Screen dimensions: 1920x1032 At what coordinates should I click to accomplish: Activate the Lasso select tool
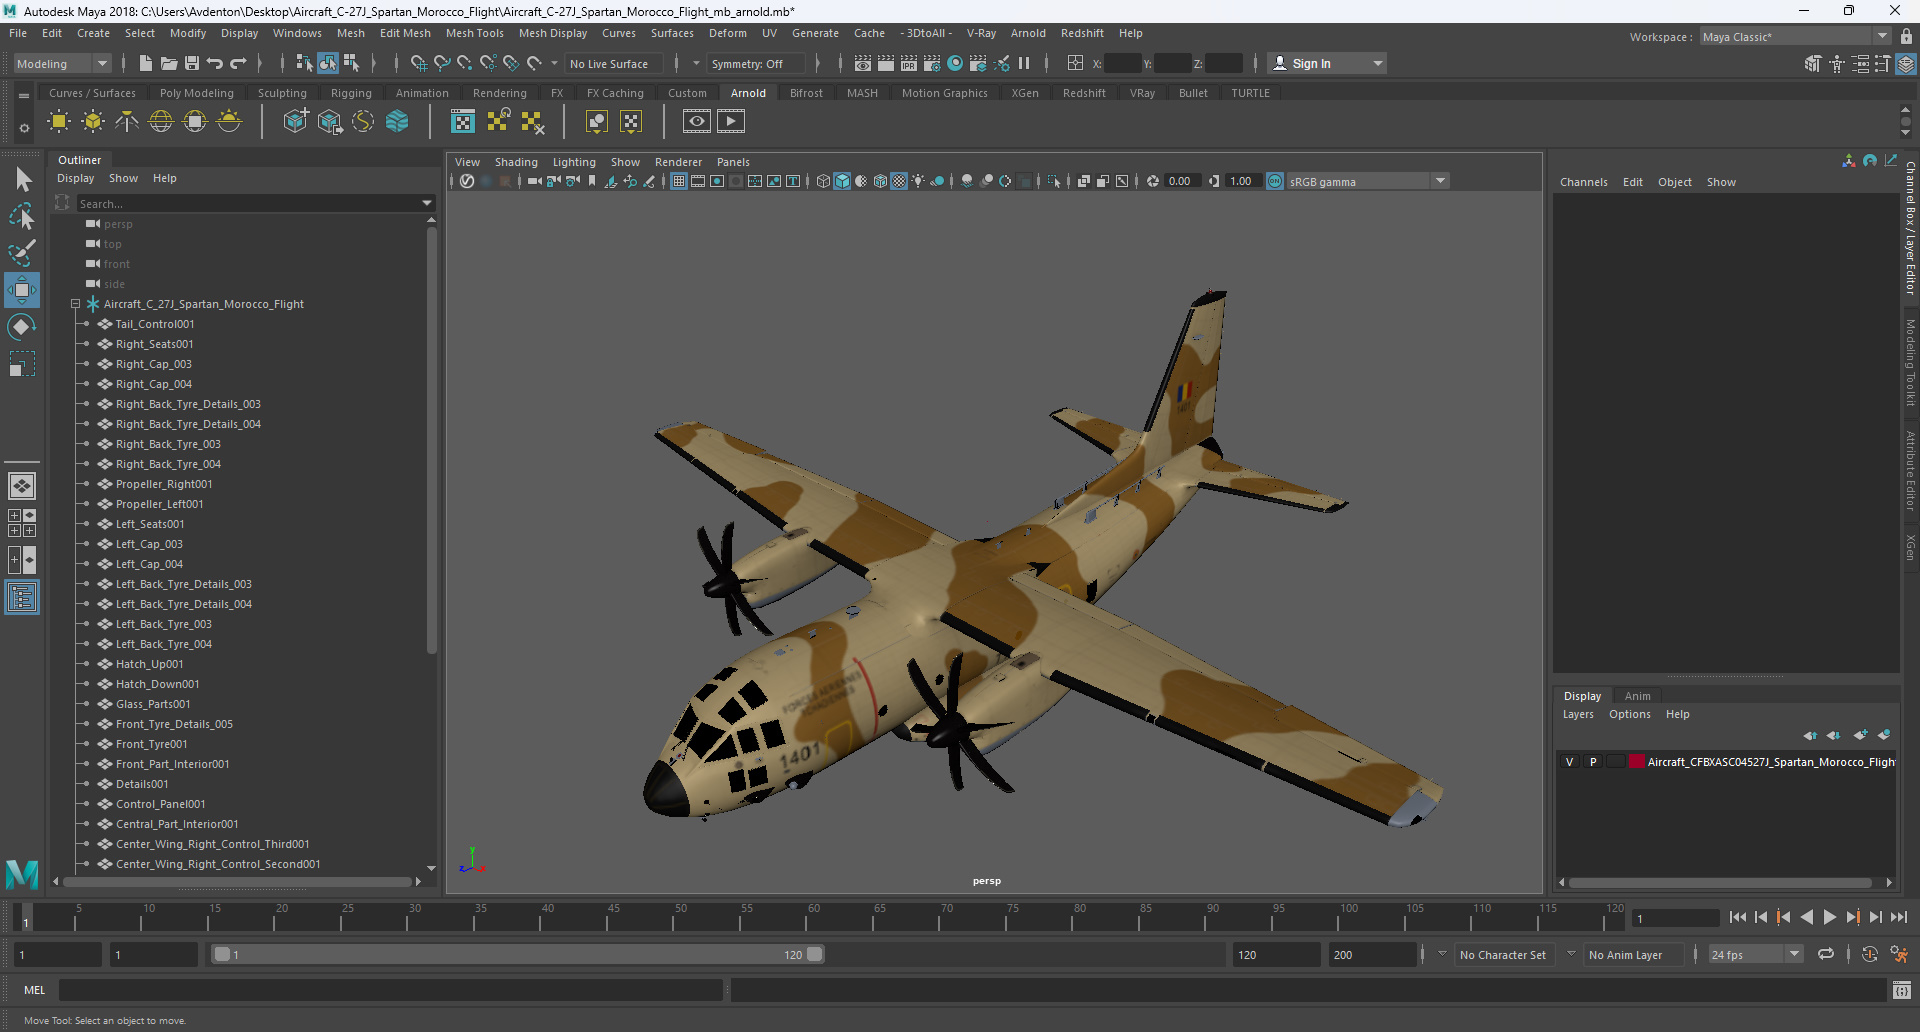(x=22, y=216)
